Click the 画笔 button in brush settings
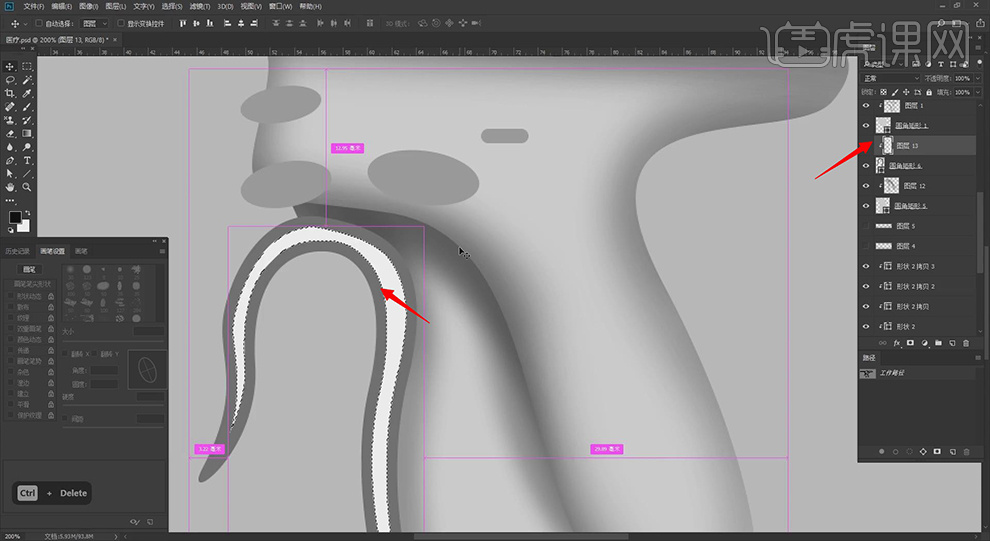This screenshot has width=990, height=541. 29,270
